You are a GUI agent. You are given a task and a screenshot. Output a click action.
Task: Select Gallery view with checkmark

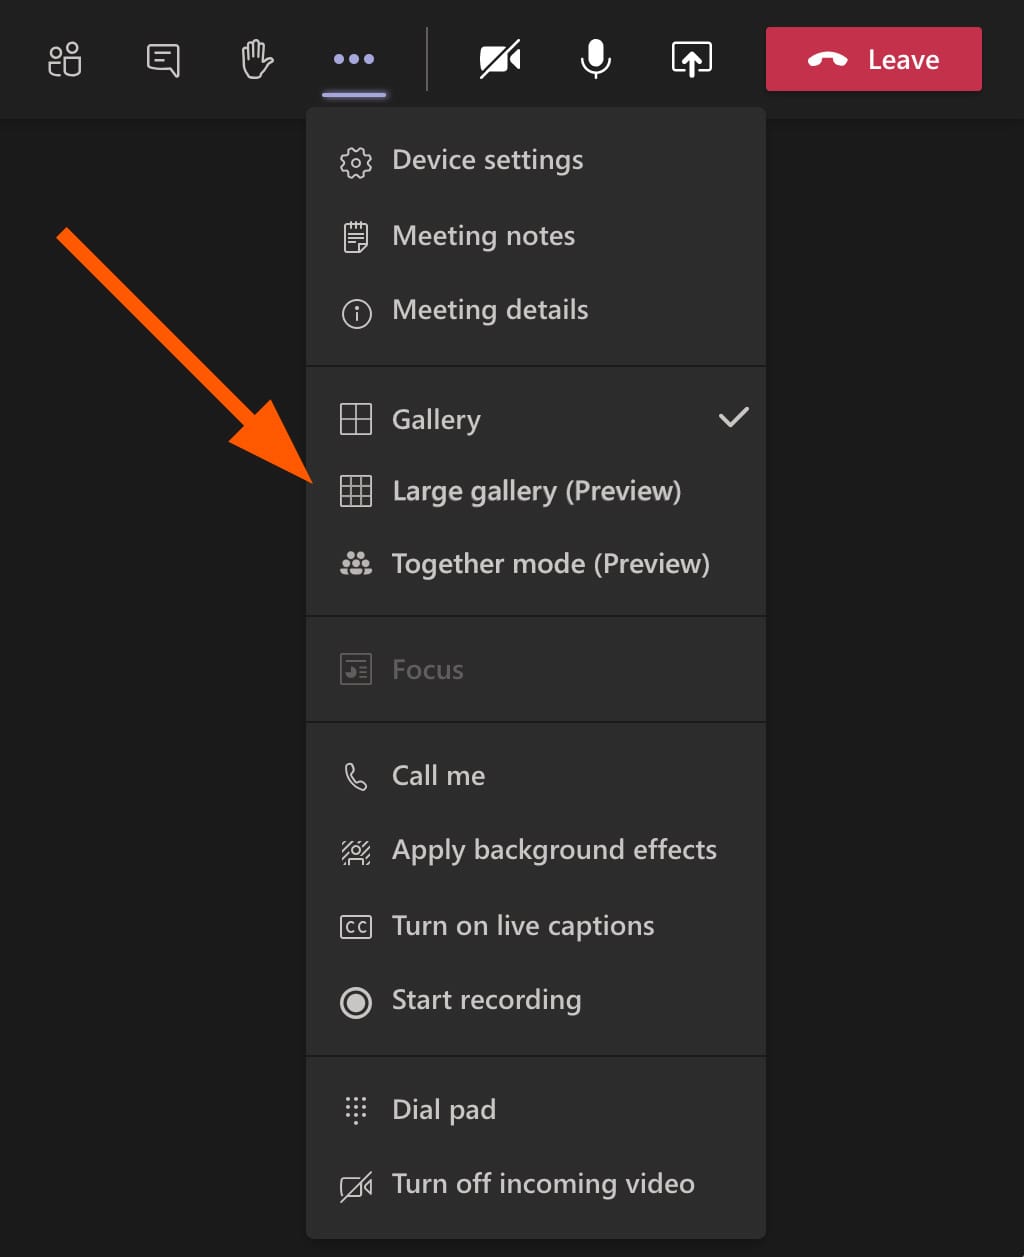[x=436, y=419]
